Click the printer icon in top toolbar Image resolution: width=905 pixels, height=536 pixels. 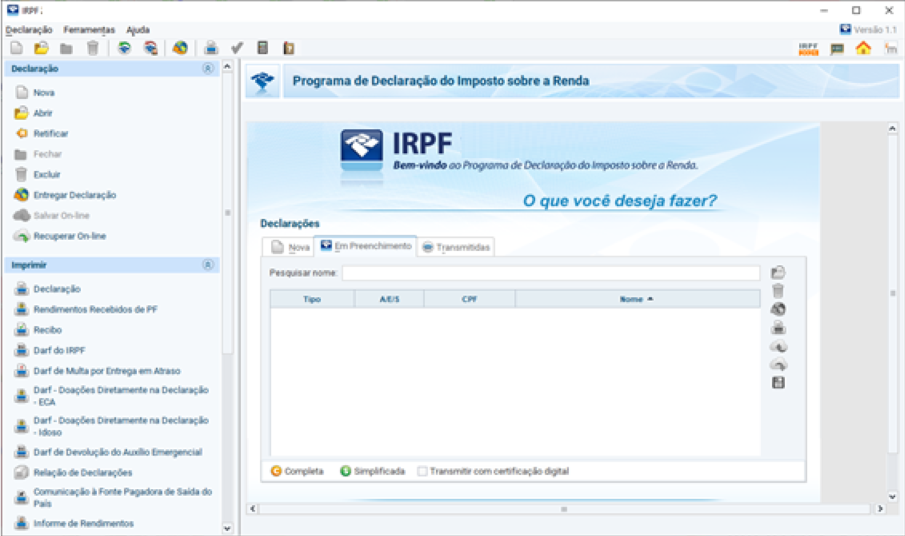coord(211,48)
